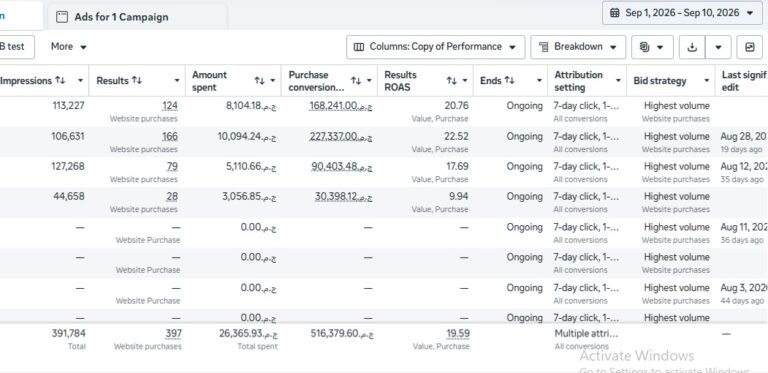Click total purchase value 516,379.60
Screen dimensions: 768x373
pos(342,334)
